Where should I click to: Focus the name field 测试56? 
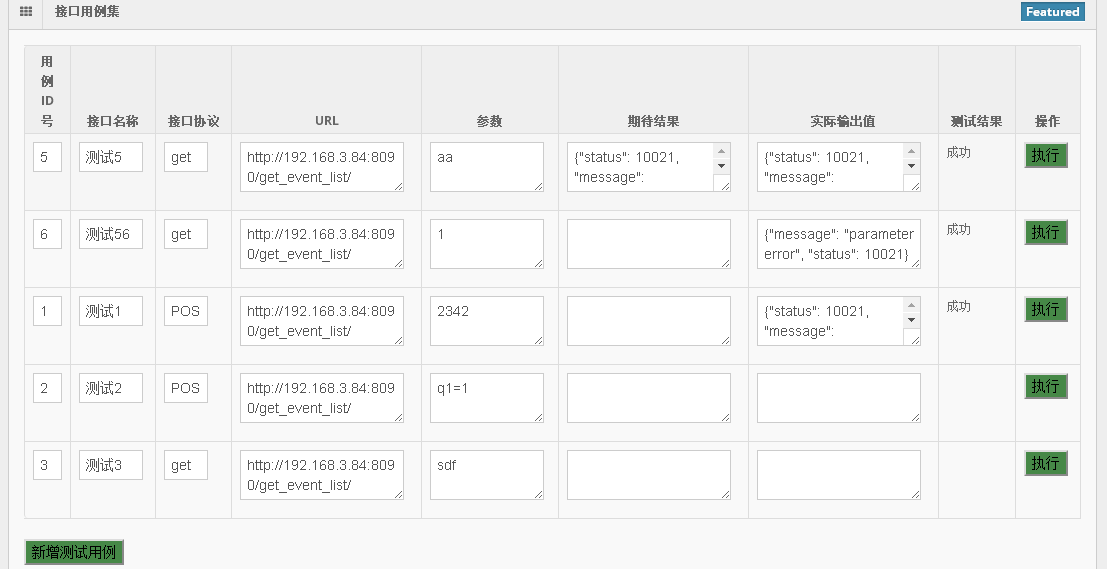[111, 234]
